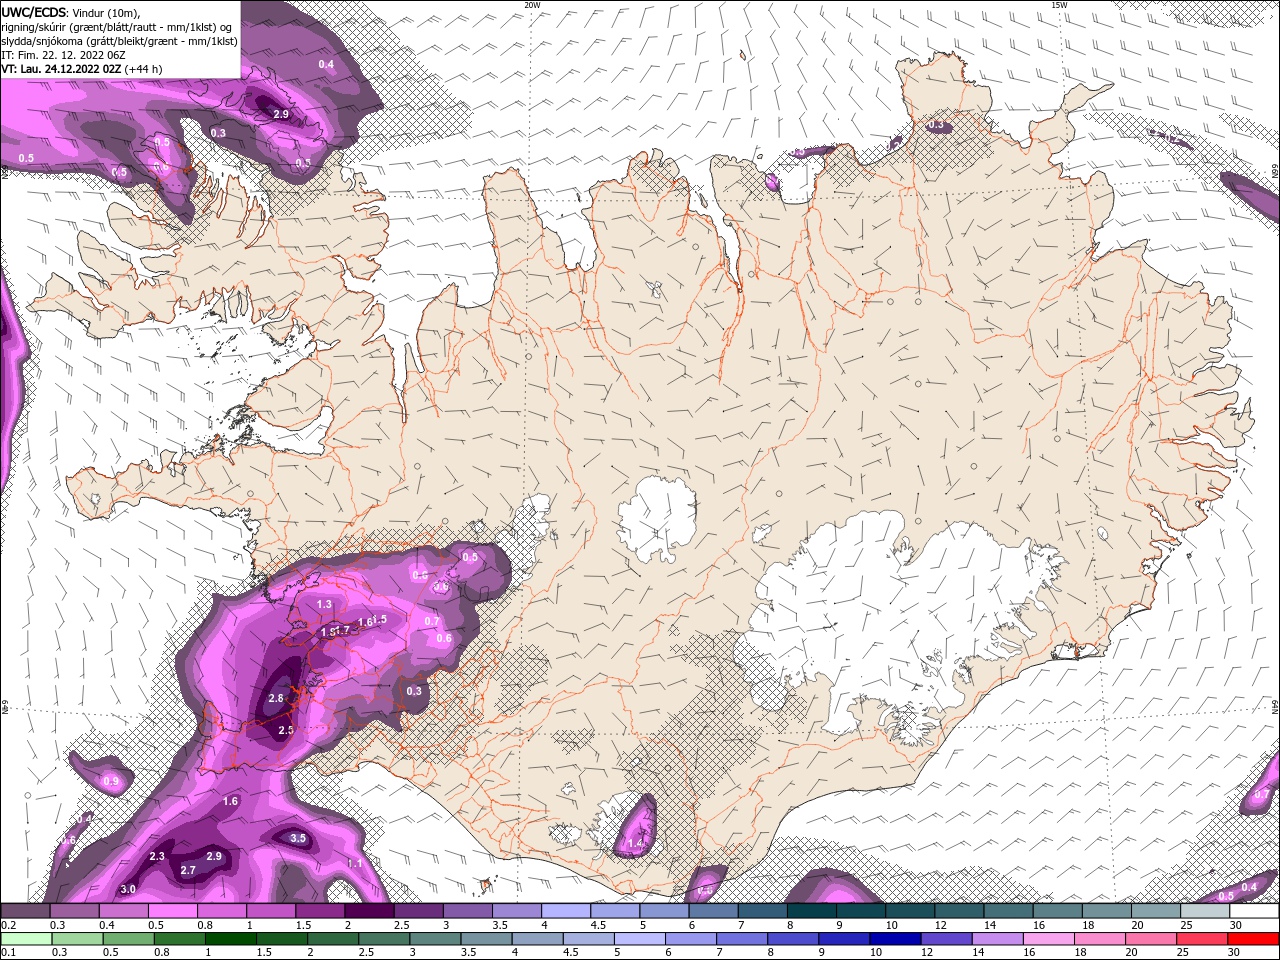The width and height of the screenshot is (1280, 960).
Task: Click the 3.0 precipitation value on the map
Action: coord(128,890)
